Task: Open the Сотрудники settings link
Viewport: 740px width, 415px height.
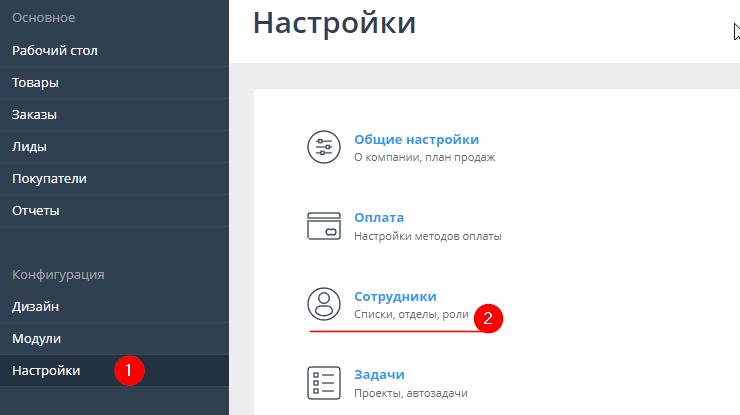Action: click(x=395, y=296)
